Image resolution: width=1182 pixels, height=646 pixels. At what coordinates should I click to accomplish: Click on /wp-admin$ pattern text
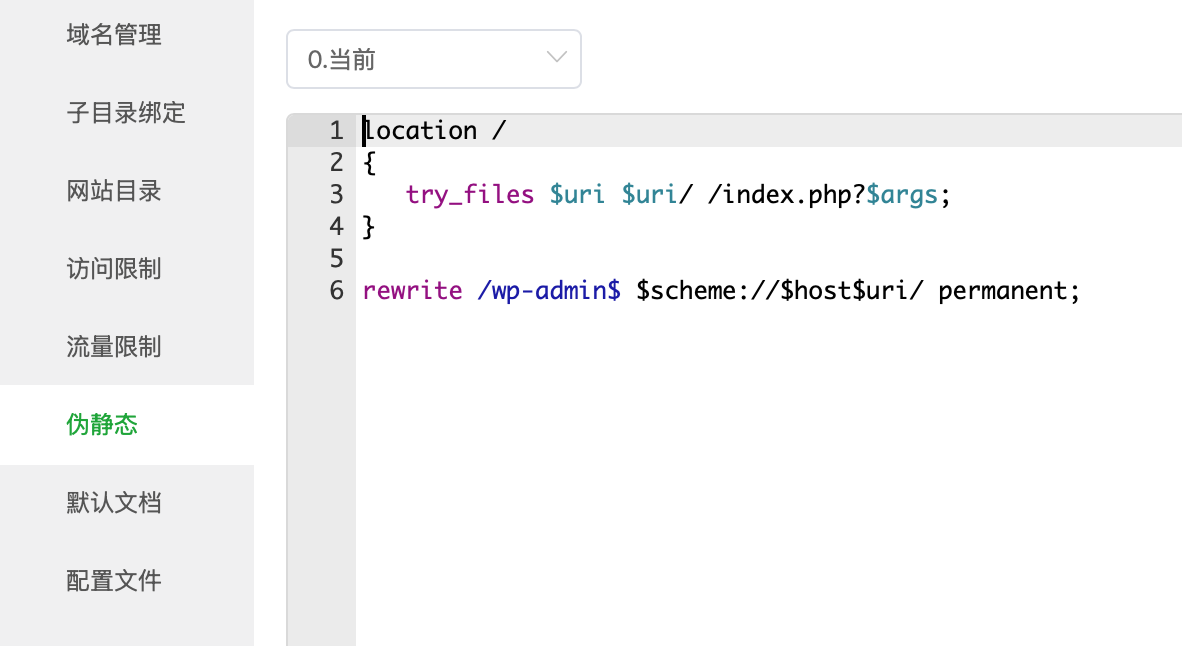[549, 291]
